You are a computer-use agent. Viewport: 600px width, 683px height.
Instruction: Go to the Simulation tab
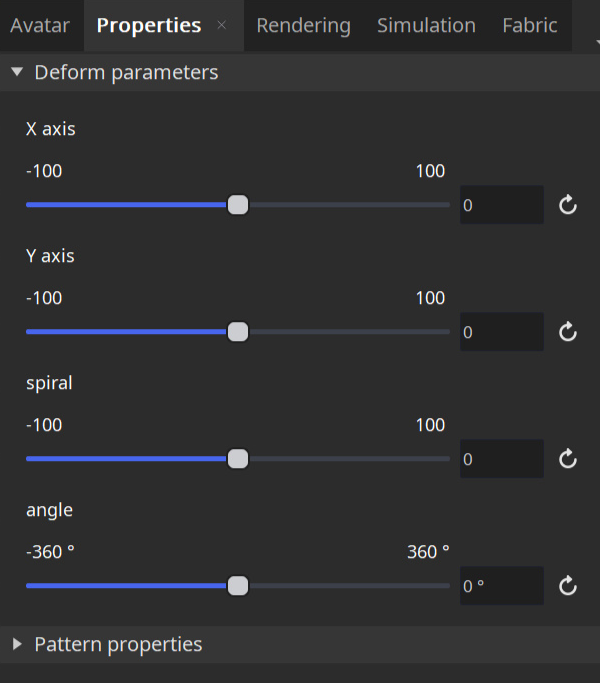[x=426, y=26]
